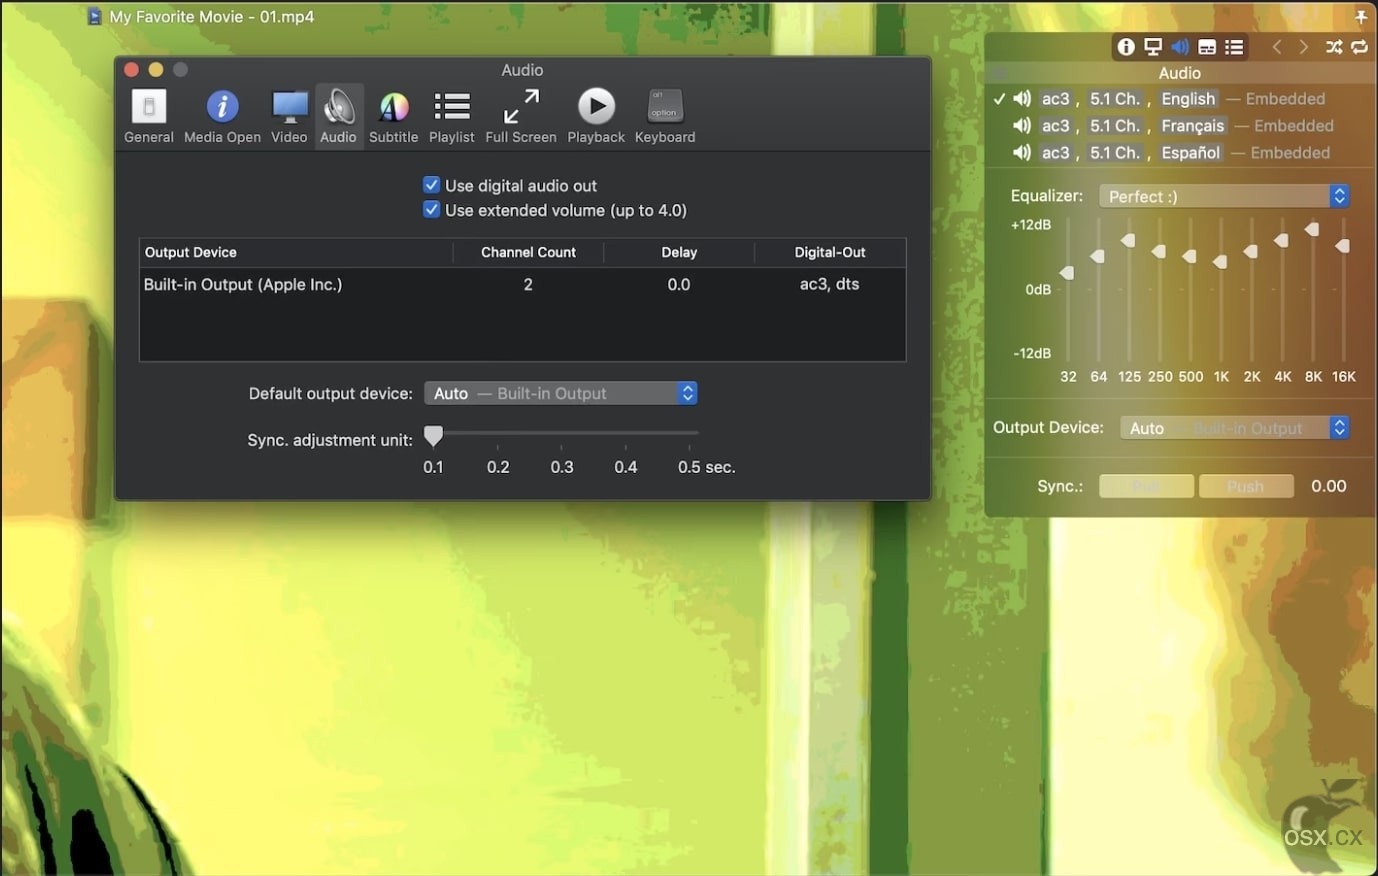The image size is (1378, 876).
Task: Toggle repeat playback
Action: click(x=1359, y=47)
